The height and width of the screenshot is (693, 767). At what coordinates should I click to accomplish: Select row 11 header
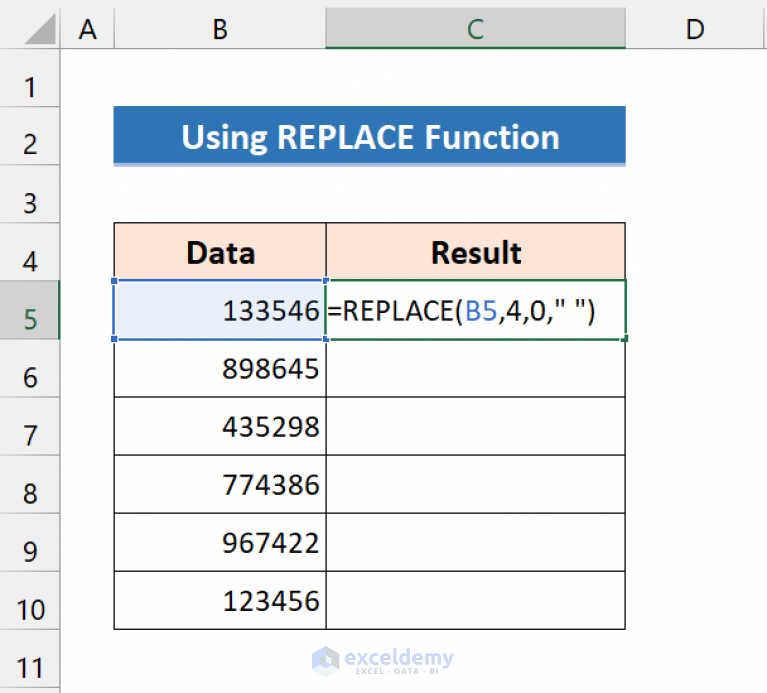pyautogui.click(x=30, y=660)
